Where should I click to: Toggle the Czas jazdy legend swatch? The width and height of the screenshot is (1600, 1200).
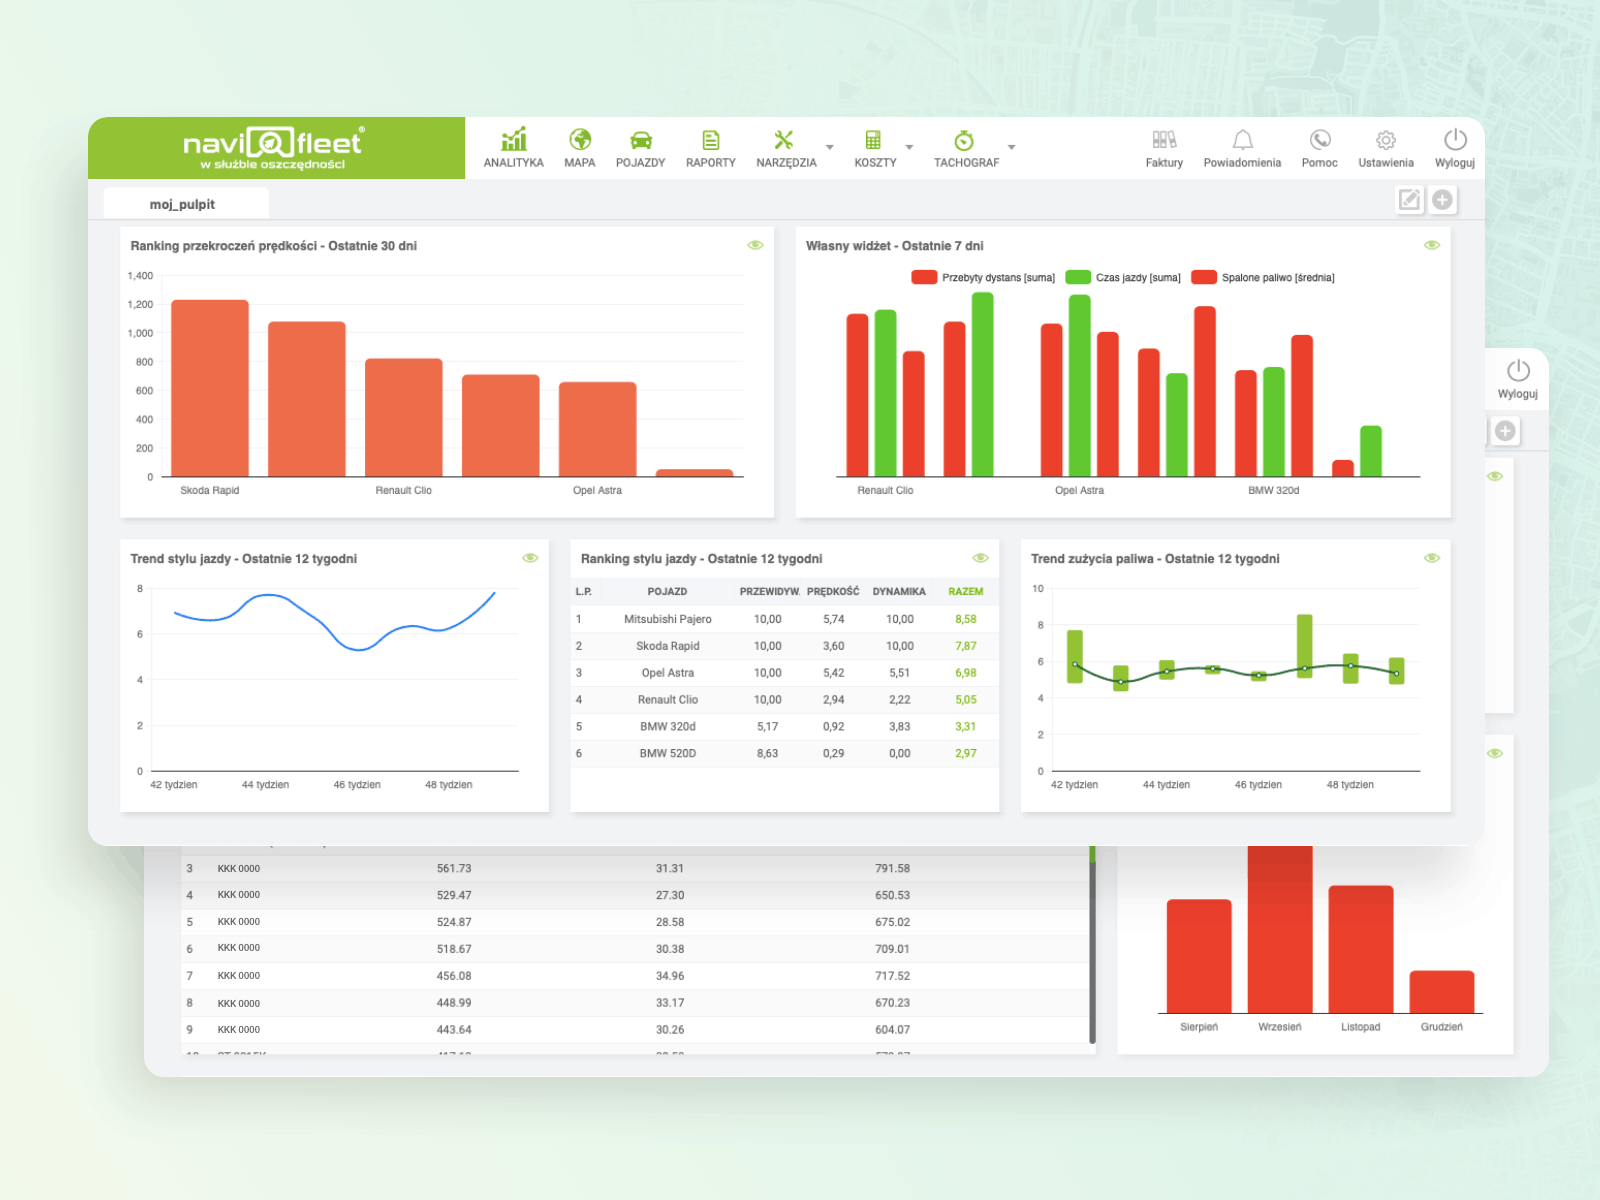click(x=1078, y=277)
